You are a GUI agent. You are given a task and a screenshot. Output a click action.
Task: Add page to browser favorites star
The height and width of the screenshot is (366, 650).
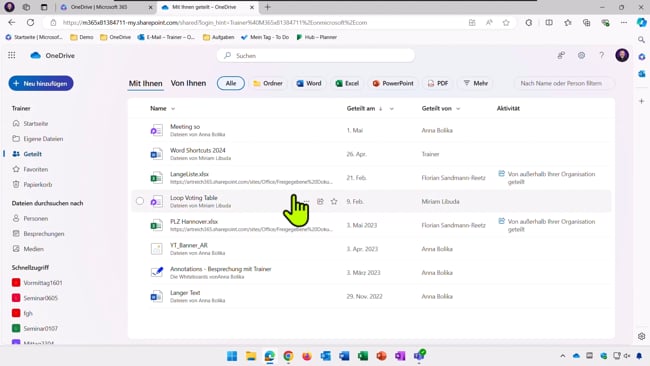[506, 22]
